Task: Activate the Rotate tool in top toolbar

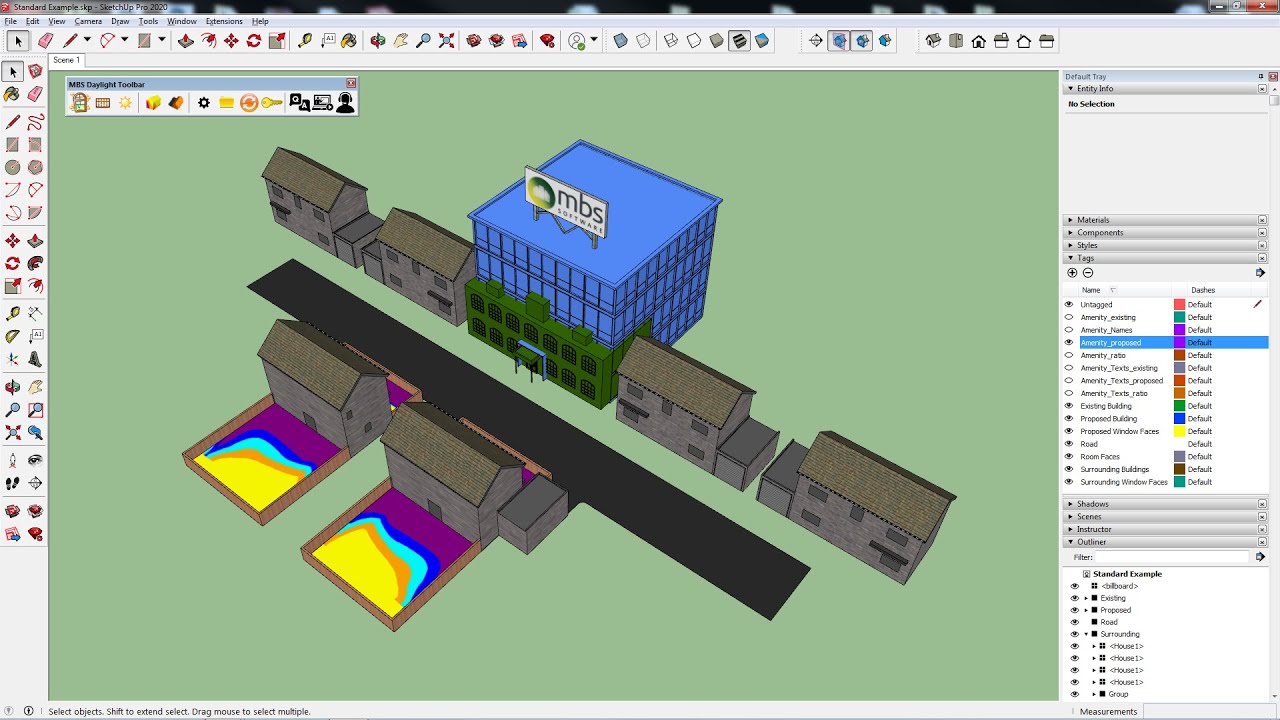Action: pos(254,41)
